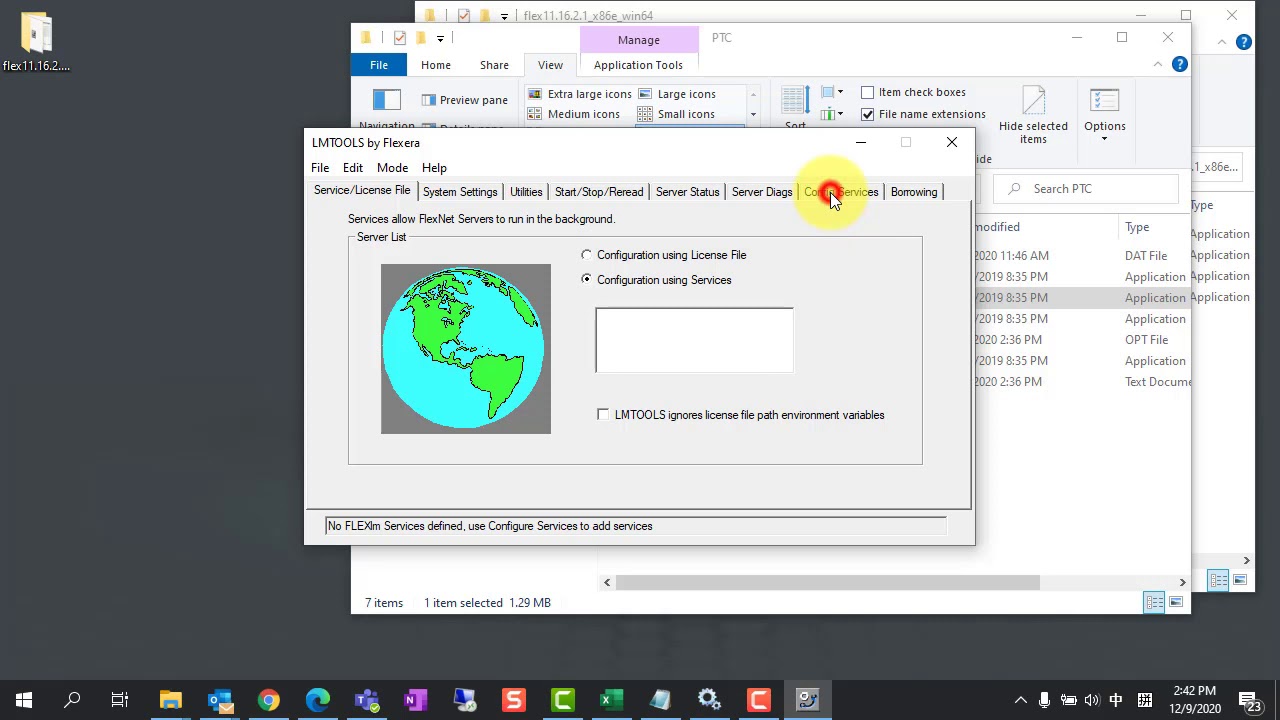Open OneNote from the taskbar

pos(415,700)
